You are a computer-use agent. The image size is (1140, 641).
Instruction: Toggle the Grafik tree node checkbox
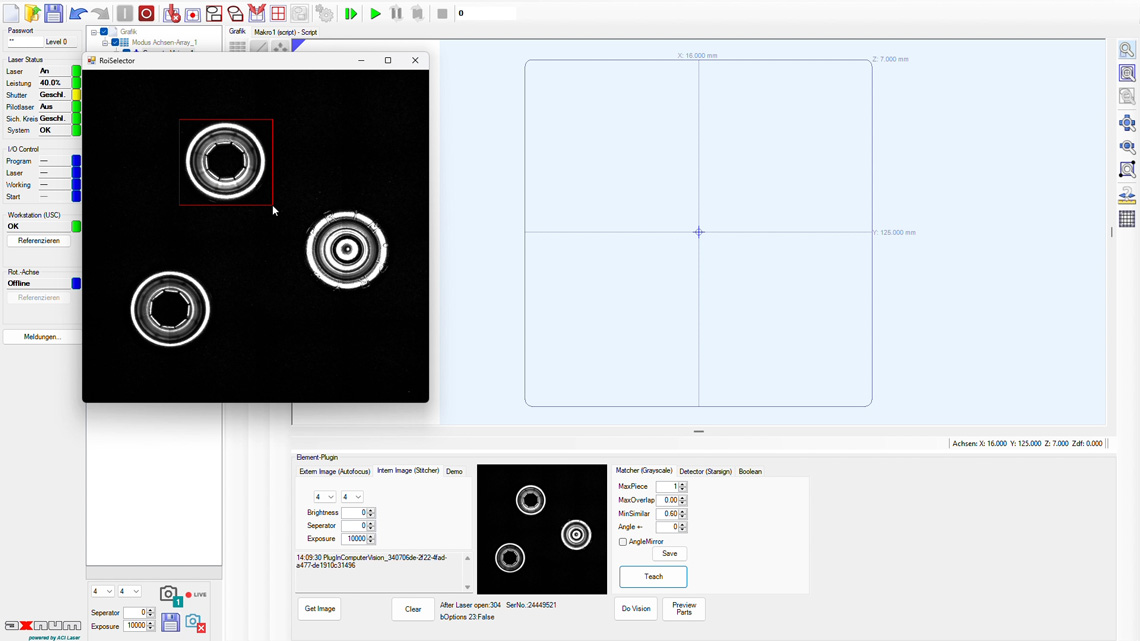(x=104, y=32)
